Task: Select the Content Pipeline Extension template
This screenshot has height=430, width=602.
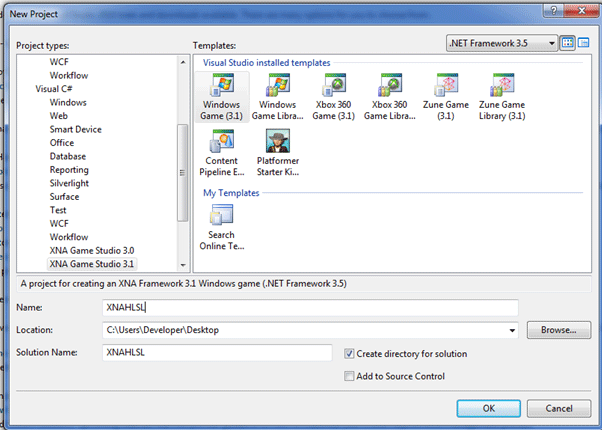Action: (x=222, y=153)
